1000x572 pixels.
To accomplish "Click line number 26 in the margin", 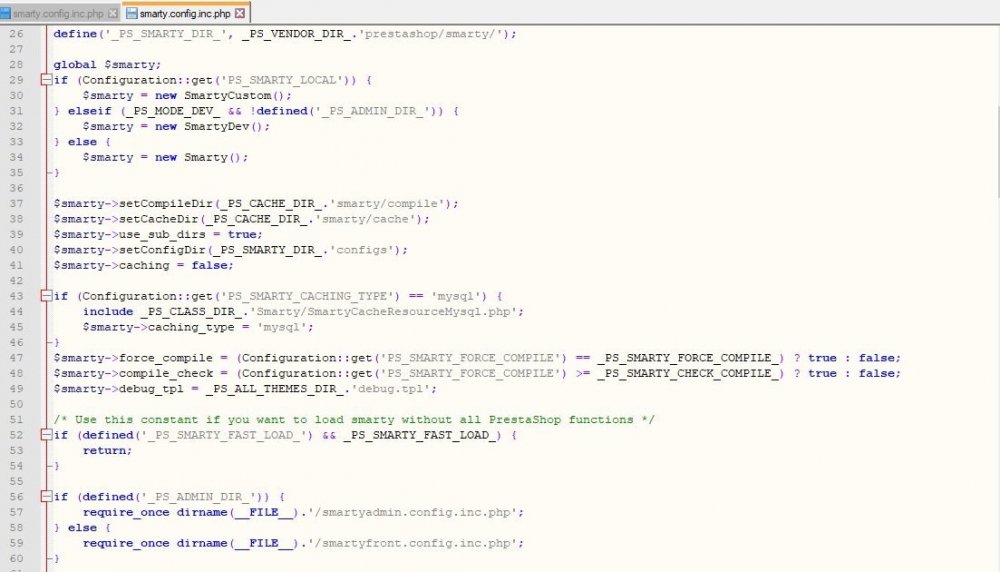I will click(x=16, y=34).
